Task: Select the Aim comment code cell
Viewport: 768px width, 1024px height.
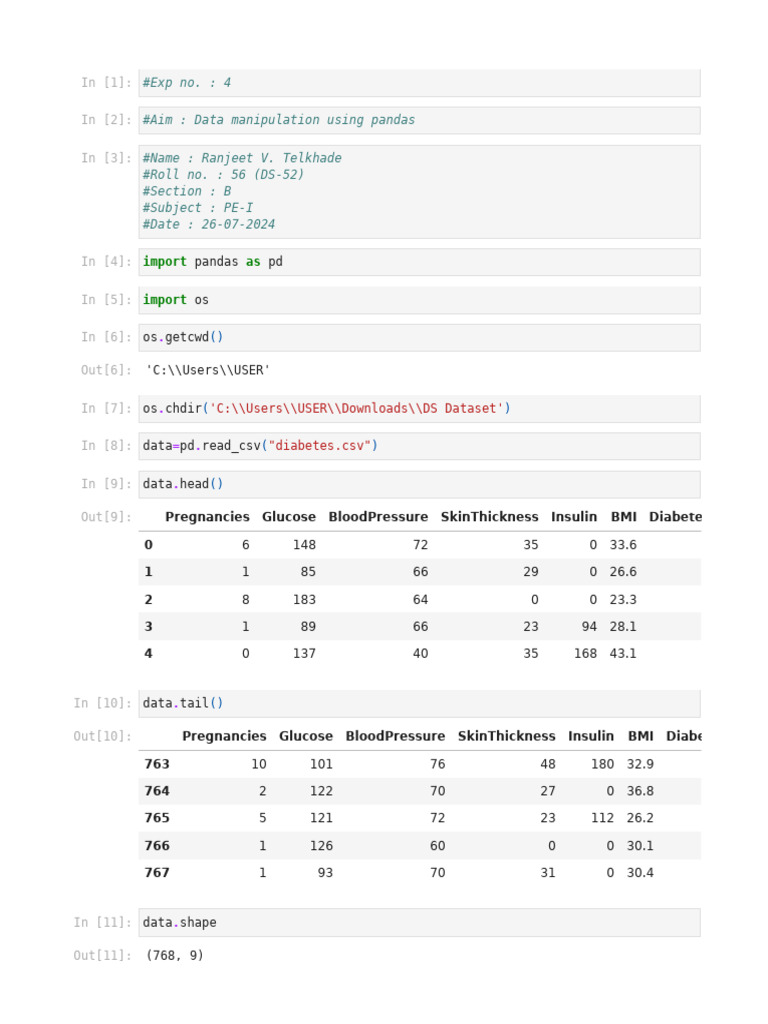Action: click(419, 120)
